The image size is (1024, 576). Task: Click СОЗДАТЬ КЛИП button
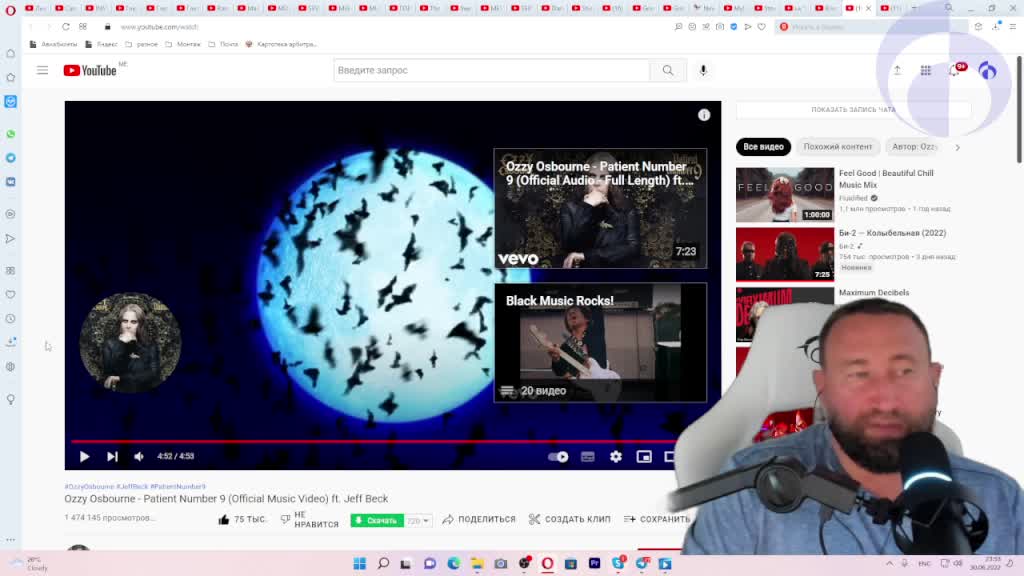pos(569,519)
